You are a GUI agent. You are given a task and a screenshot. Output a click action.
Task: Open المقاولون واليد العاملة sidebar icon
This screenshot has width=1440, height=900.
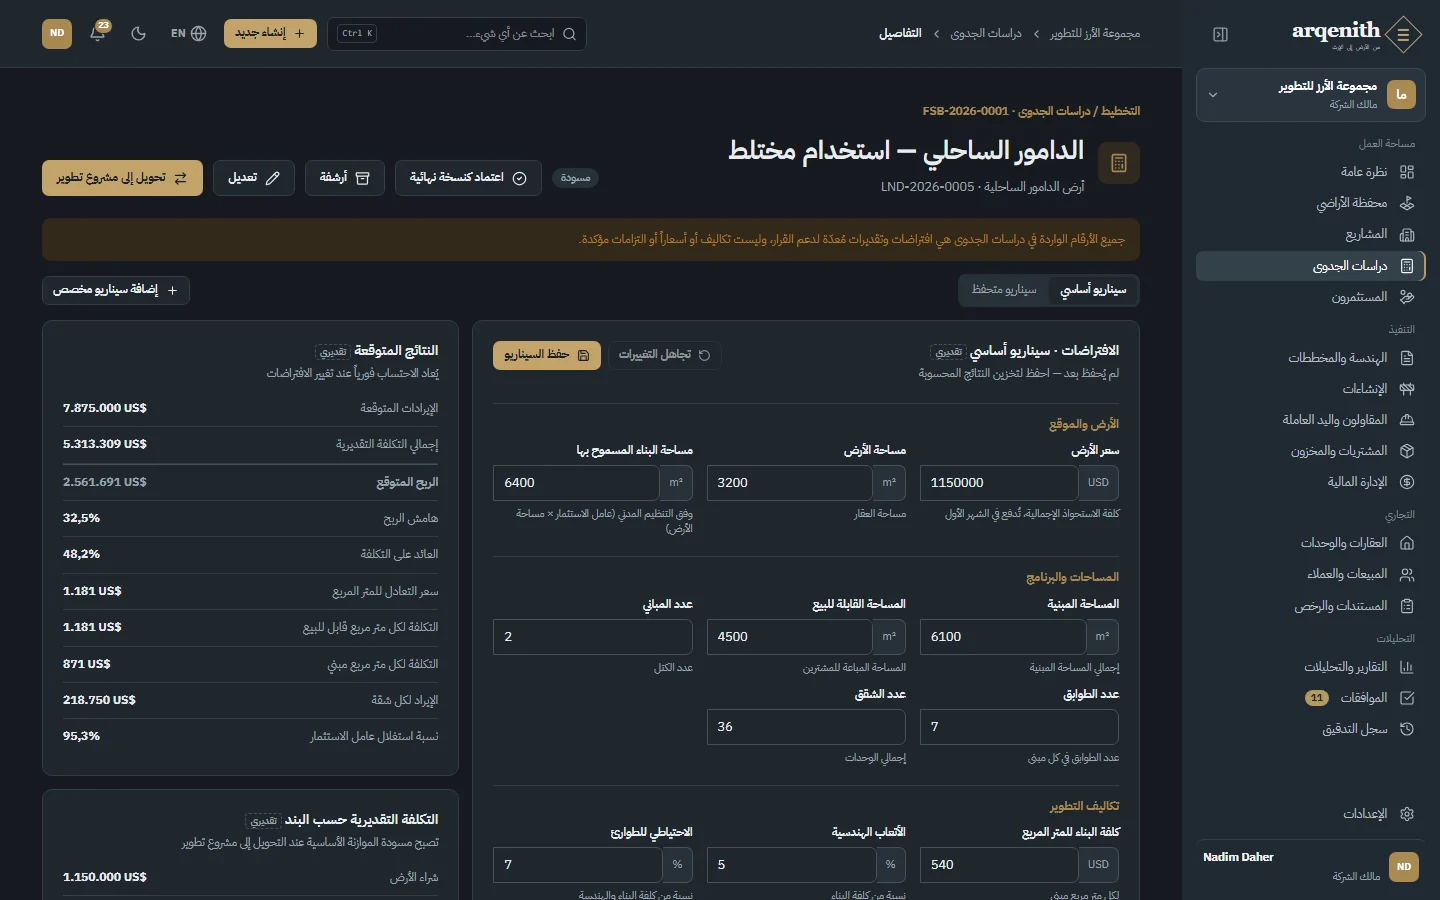[x=1407, y=420]
